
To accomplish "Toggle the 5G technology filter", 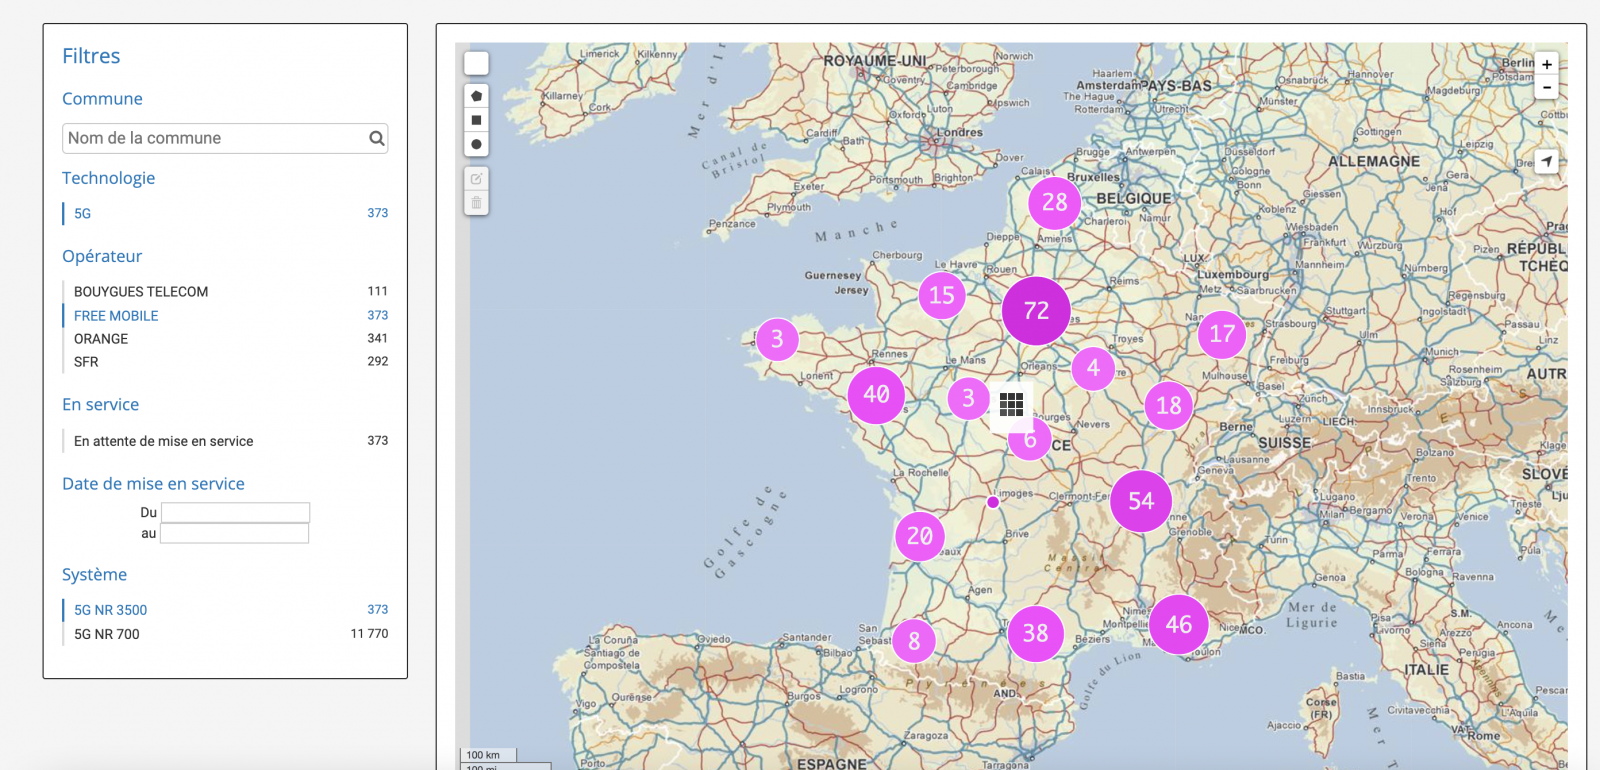I will tap(83, 214).
